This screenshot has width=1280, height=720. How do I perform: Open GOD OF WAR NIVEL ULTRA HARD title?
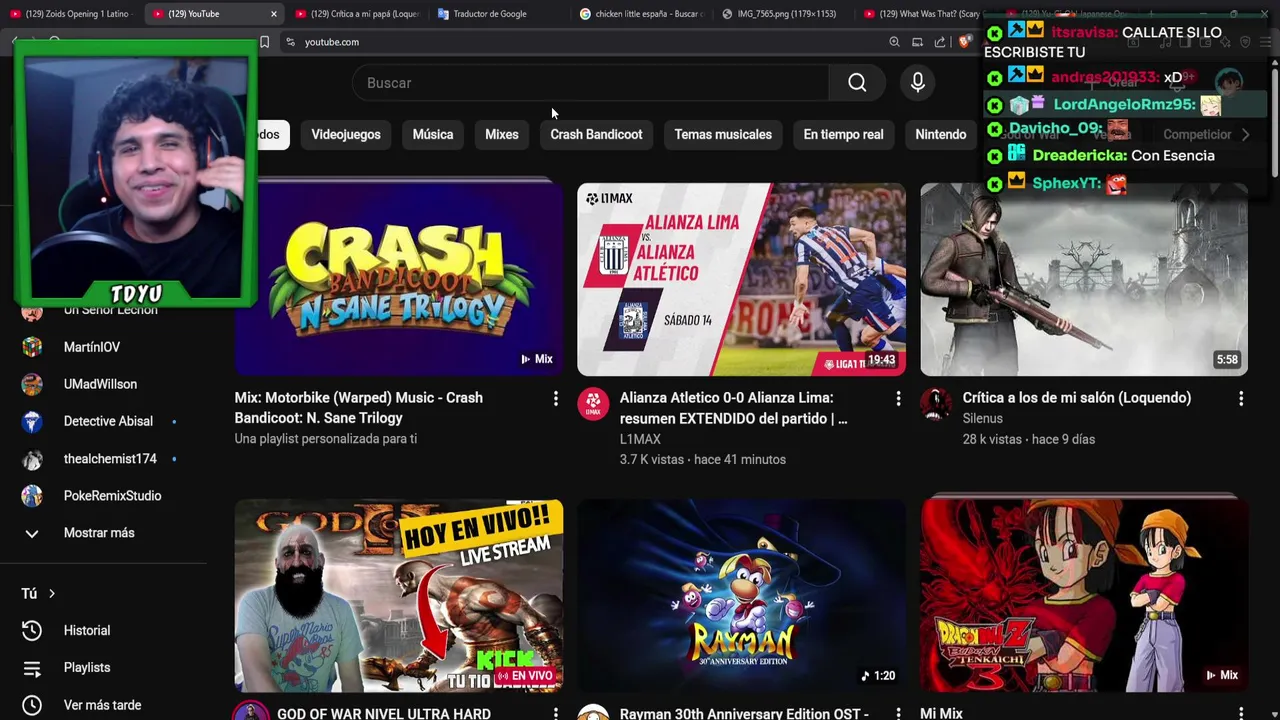384,714
